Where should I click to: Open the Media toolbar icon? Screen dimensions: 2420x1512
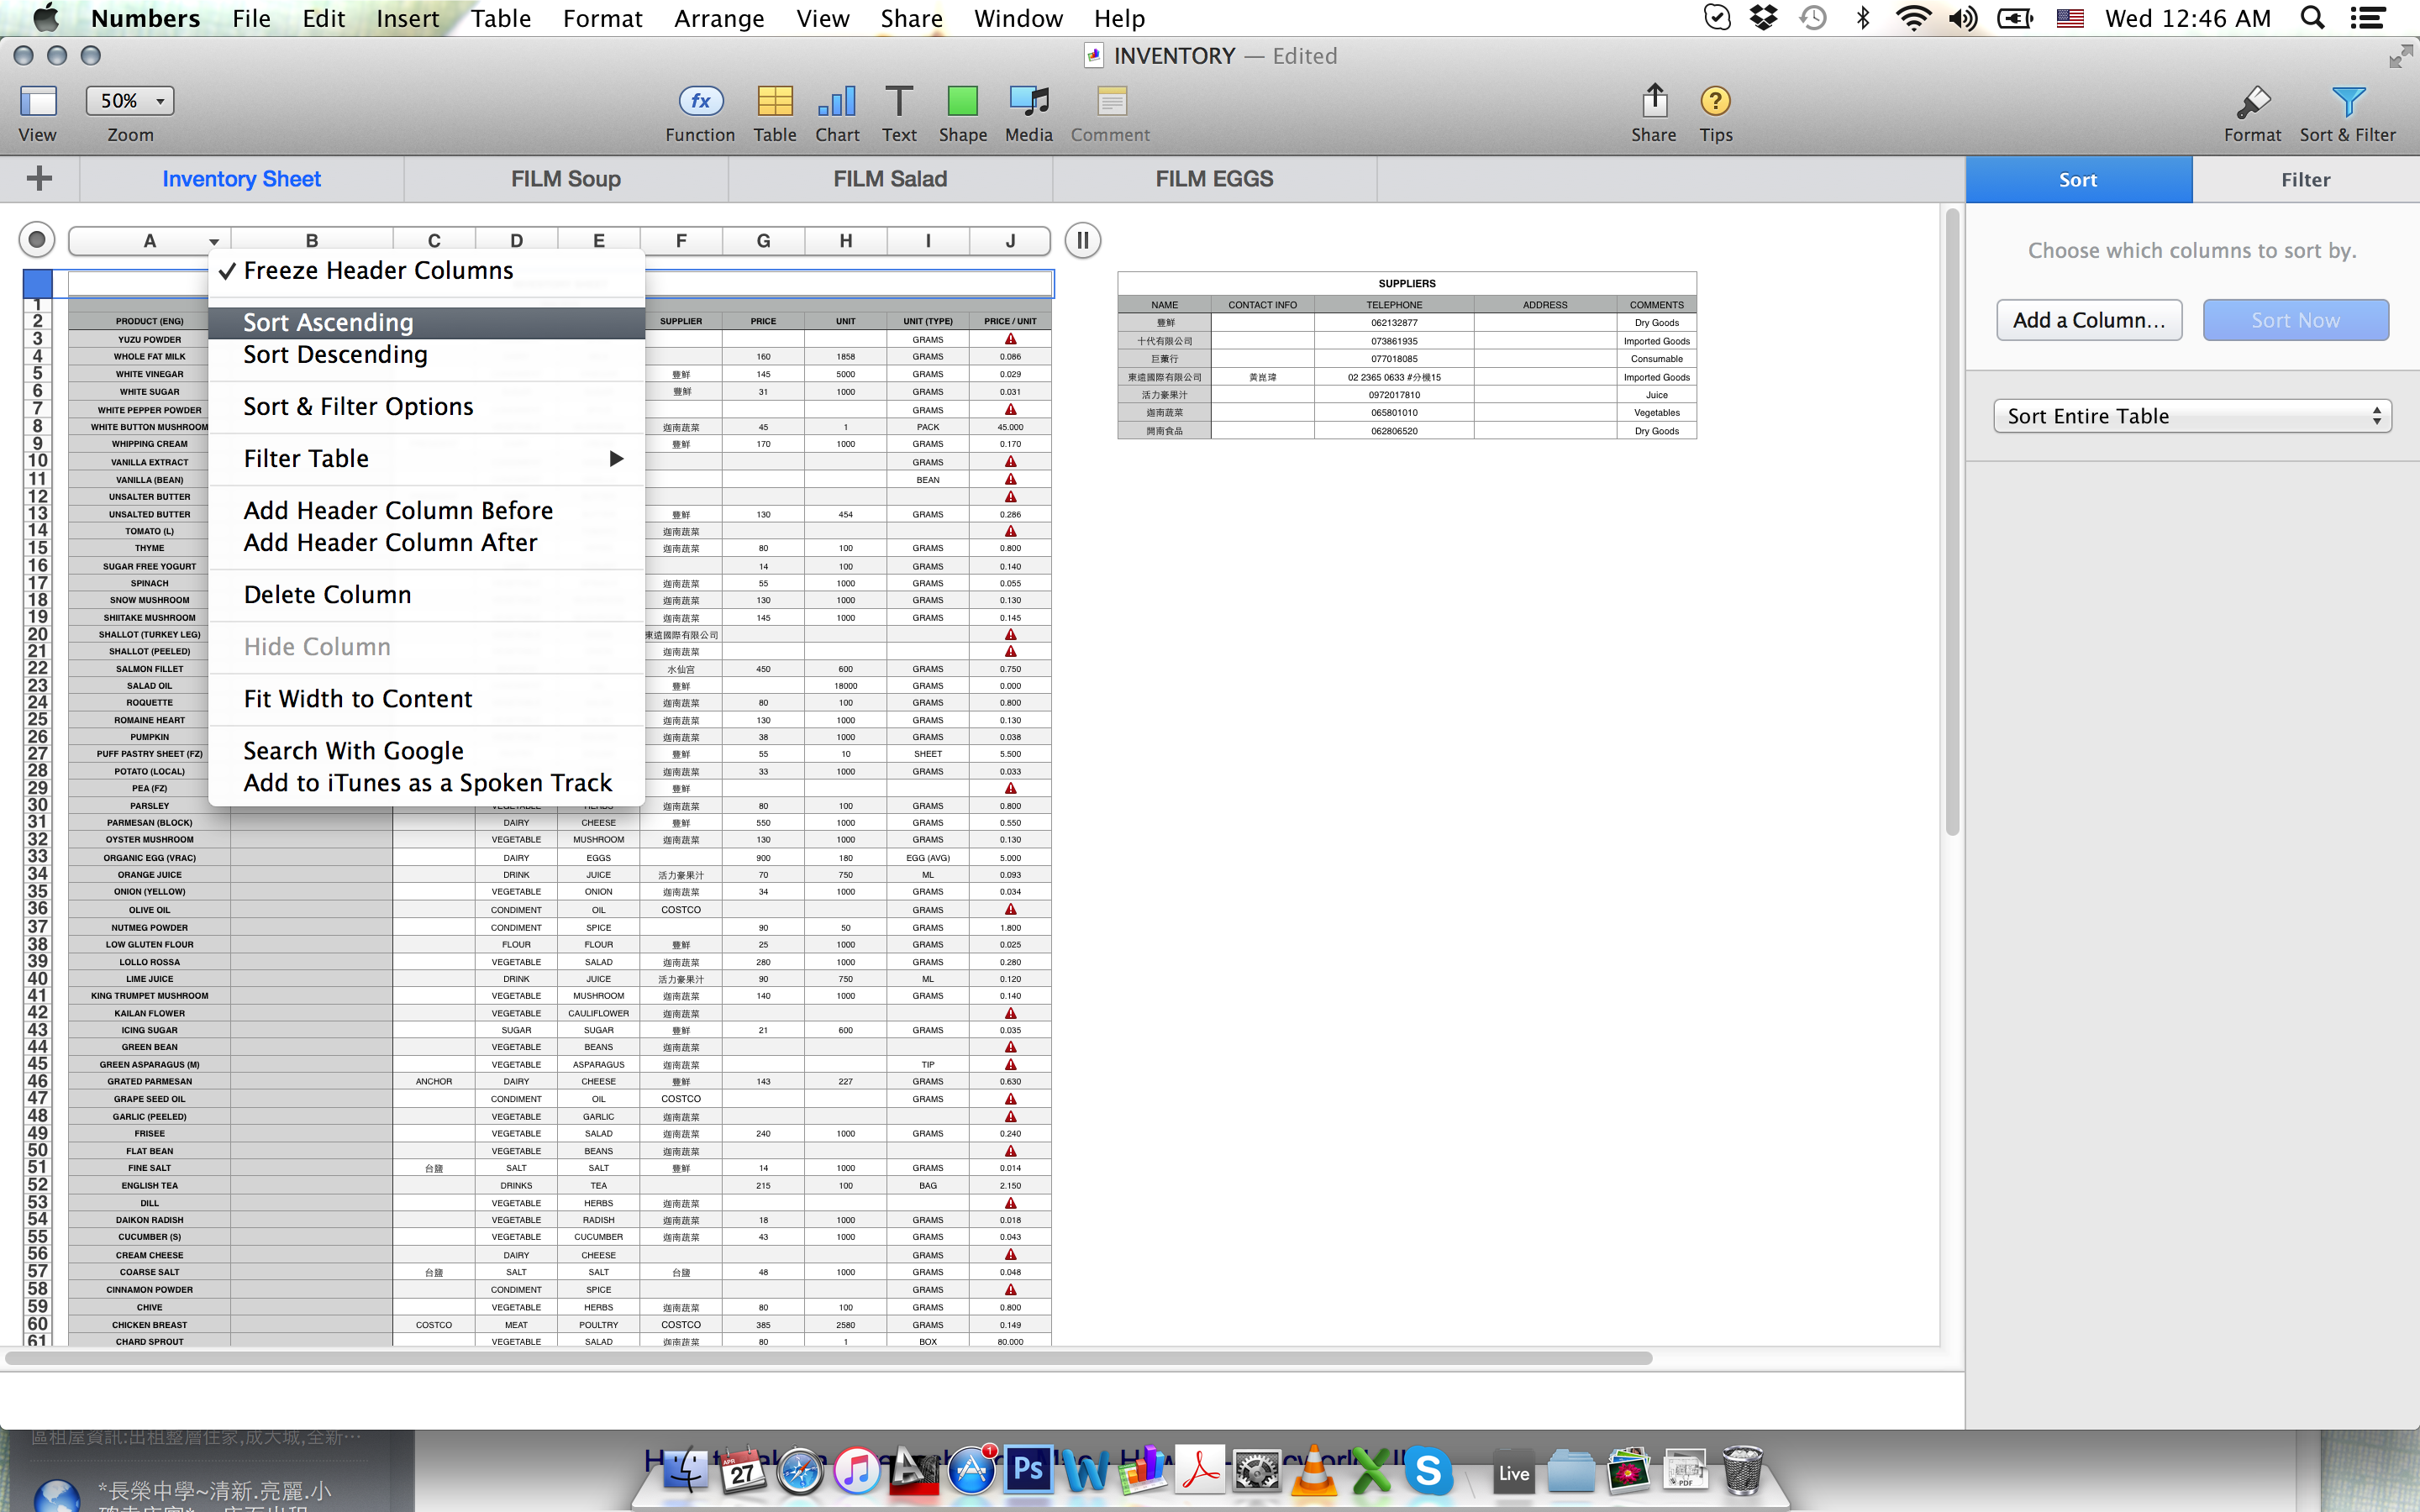tap(1028, 102)
